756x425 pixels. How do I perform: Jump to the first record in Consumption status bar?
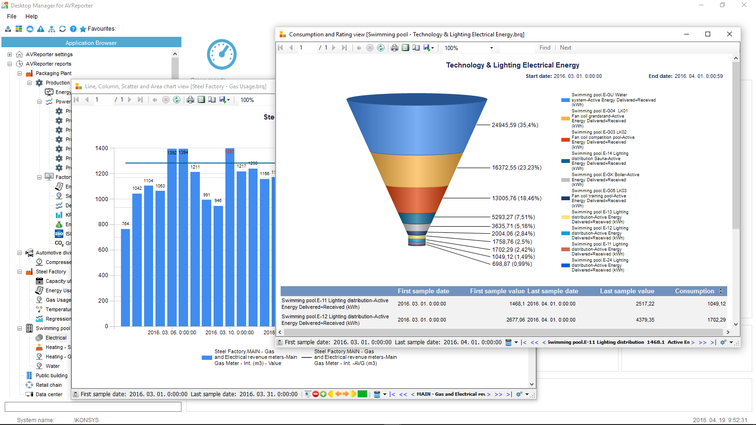point(524,342)
